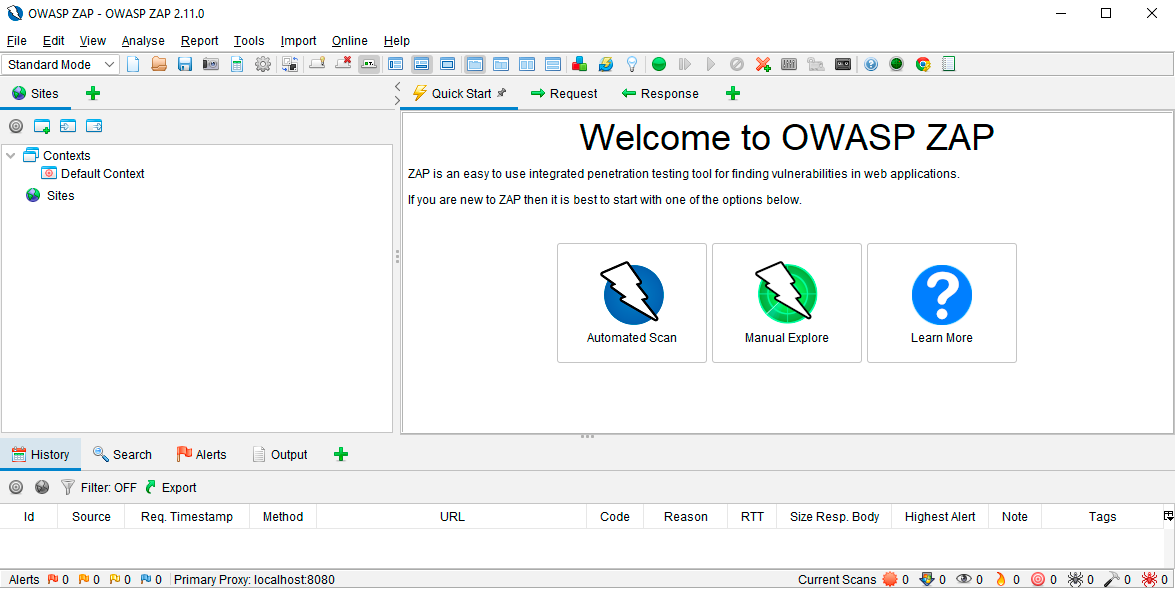Open the Standard Mode dropdown
Viewport: 1175px width, 589px height.
(60, 64)
